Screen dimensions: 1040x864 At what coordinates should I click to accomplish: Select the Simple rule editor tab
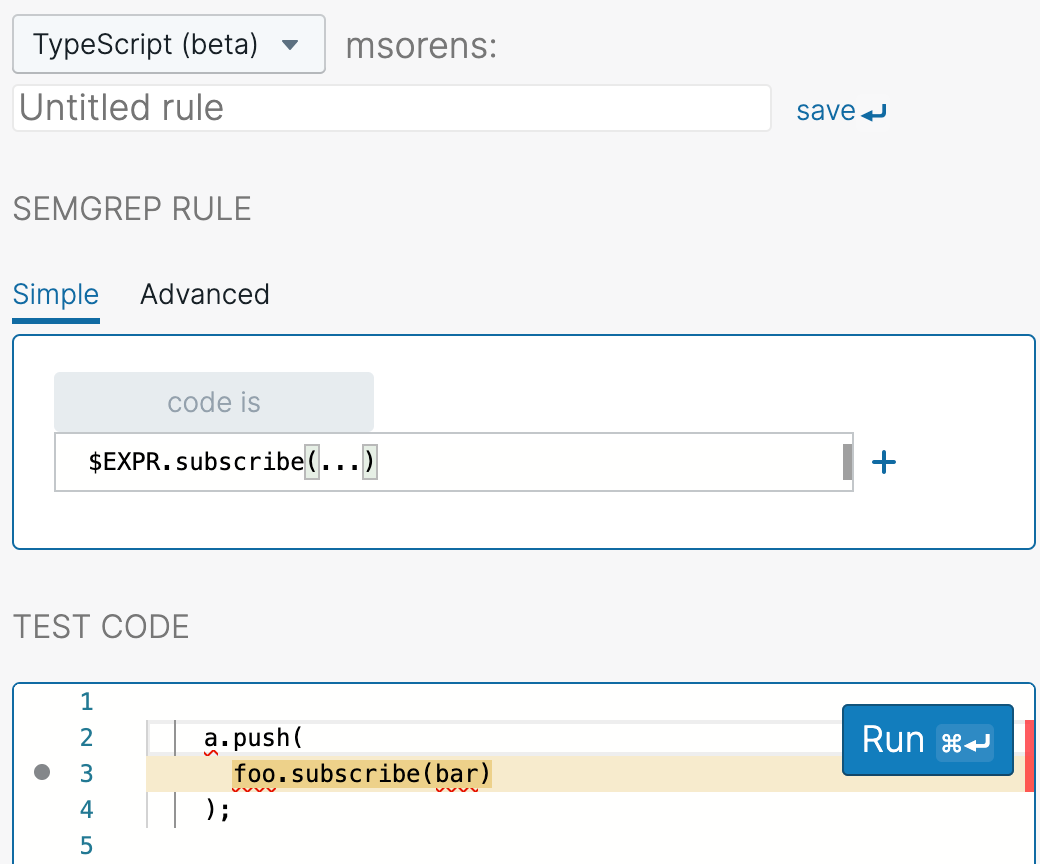[55, 294]
